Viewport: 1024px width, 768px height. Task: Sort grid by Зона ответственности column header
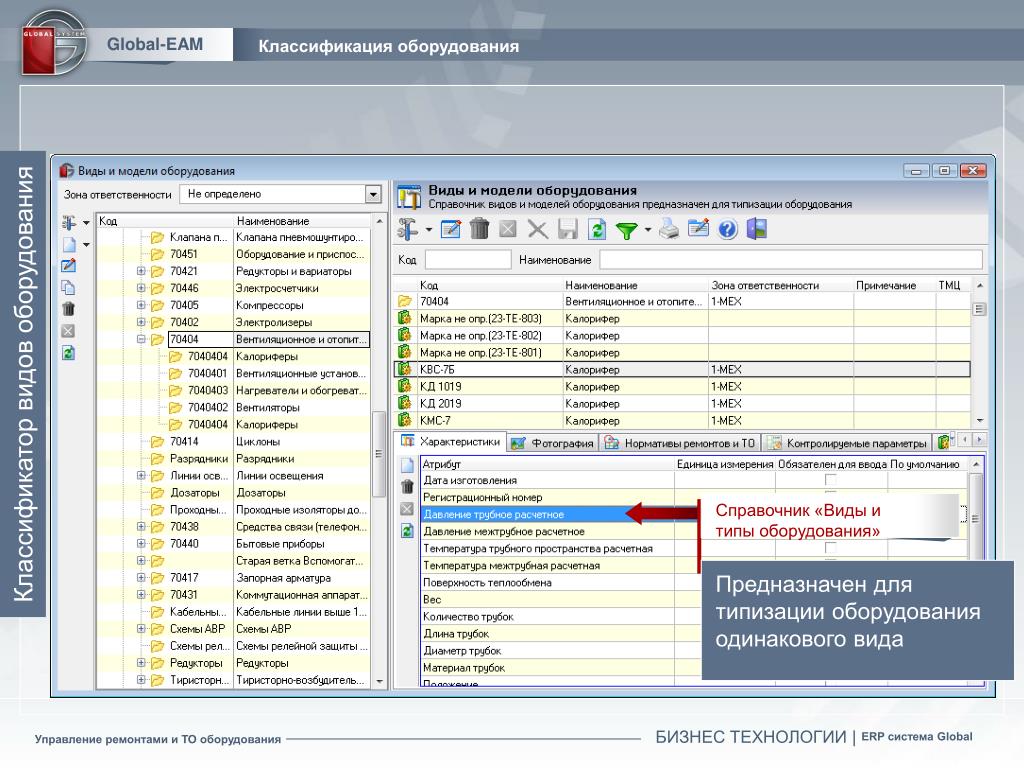pyautogui.click(x=780, y=285)
